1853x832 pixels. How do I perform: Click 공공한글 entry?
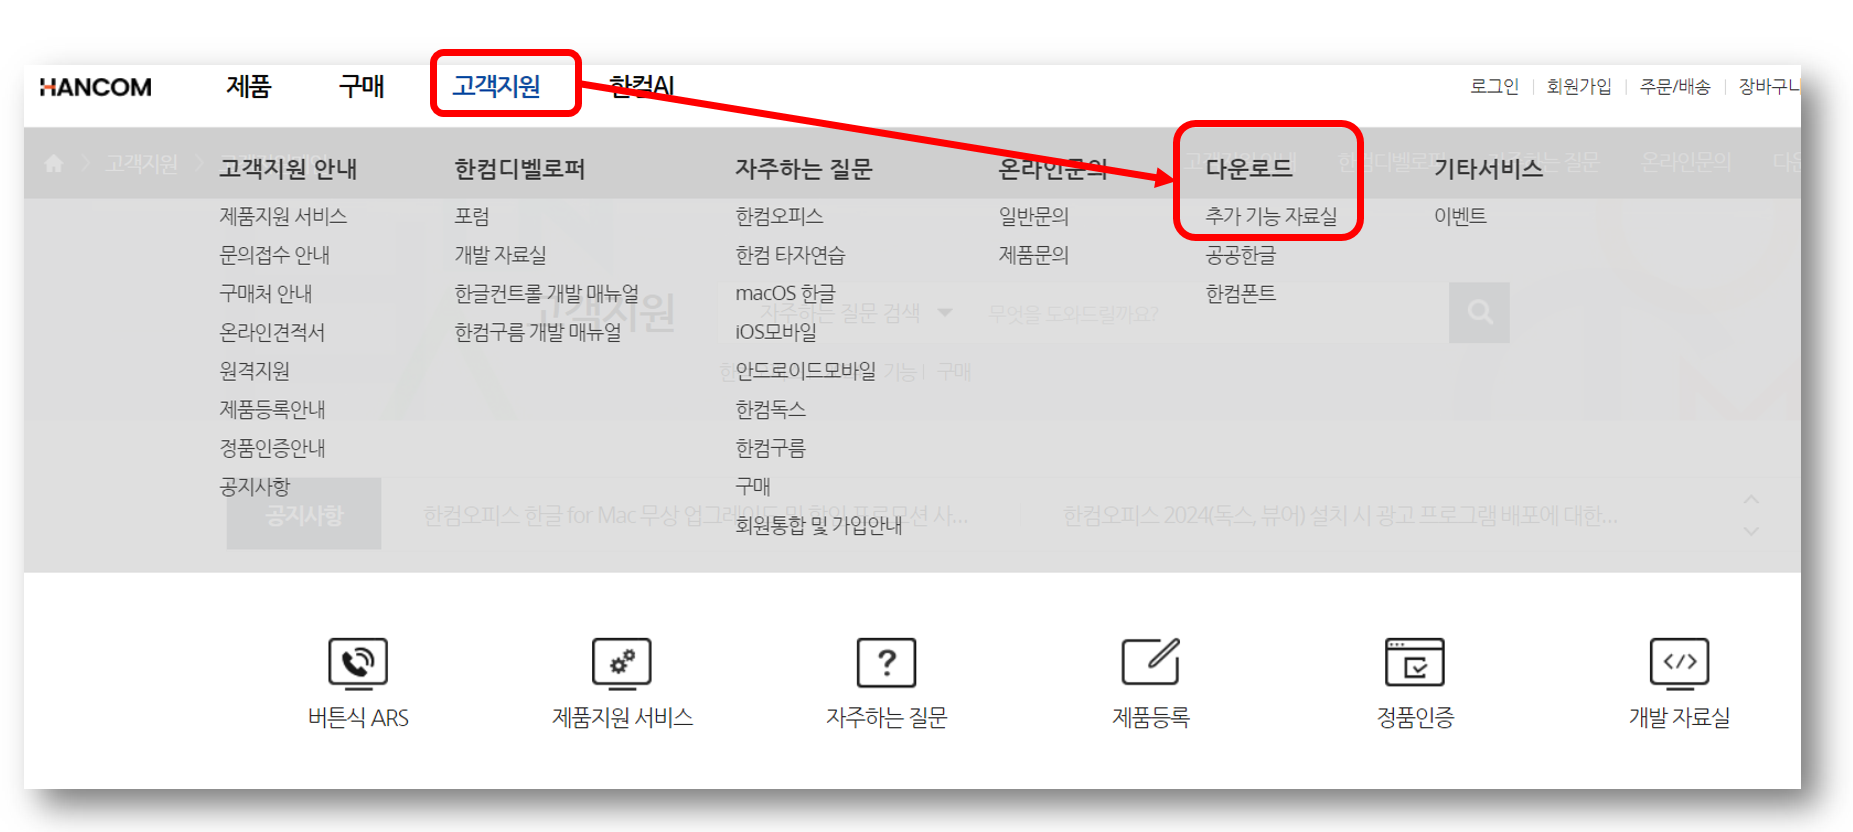pyautogui.click(x=1240, y=255)
